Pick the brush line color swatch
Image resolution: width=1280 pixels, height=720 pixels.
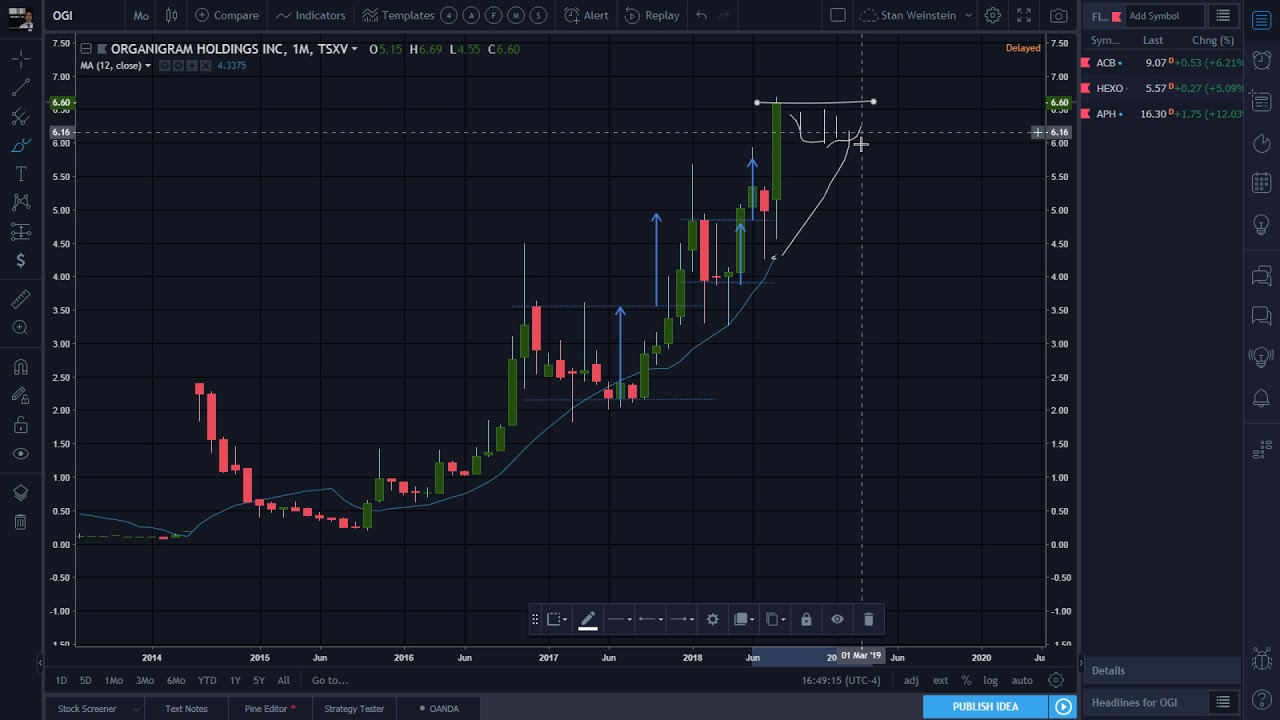click(x=588, y=620)
